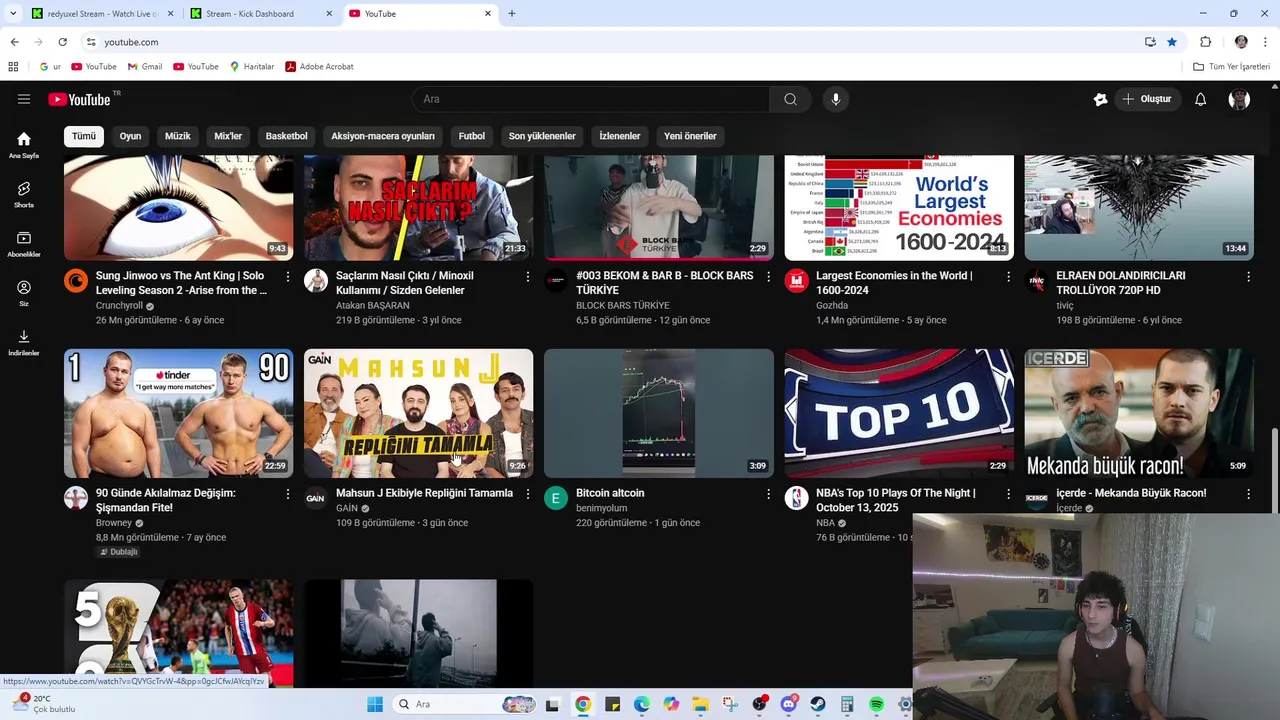
Task: Open options for Mahsun J video
Action: click(528, 494)
